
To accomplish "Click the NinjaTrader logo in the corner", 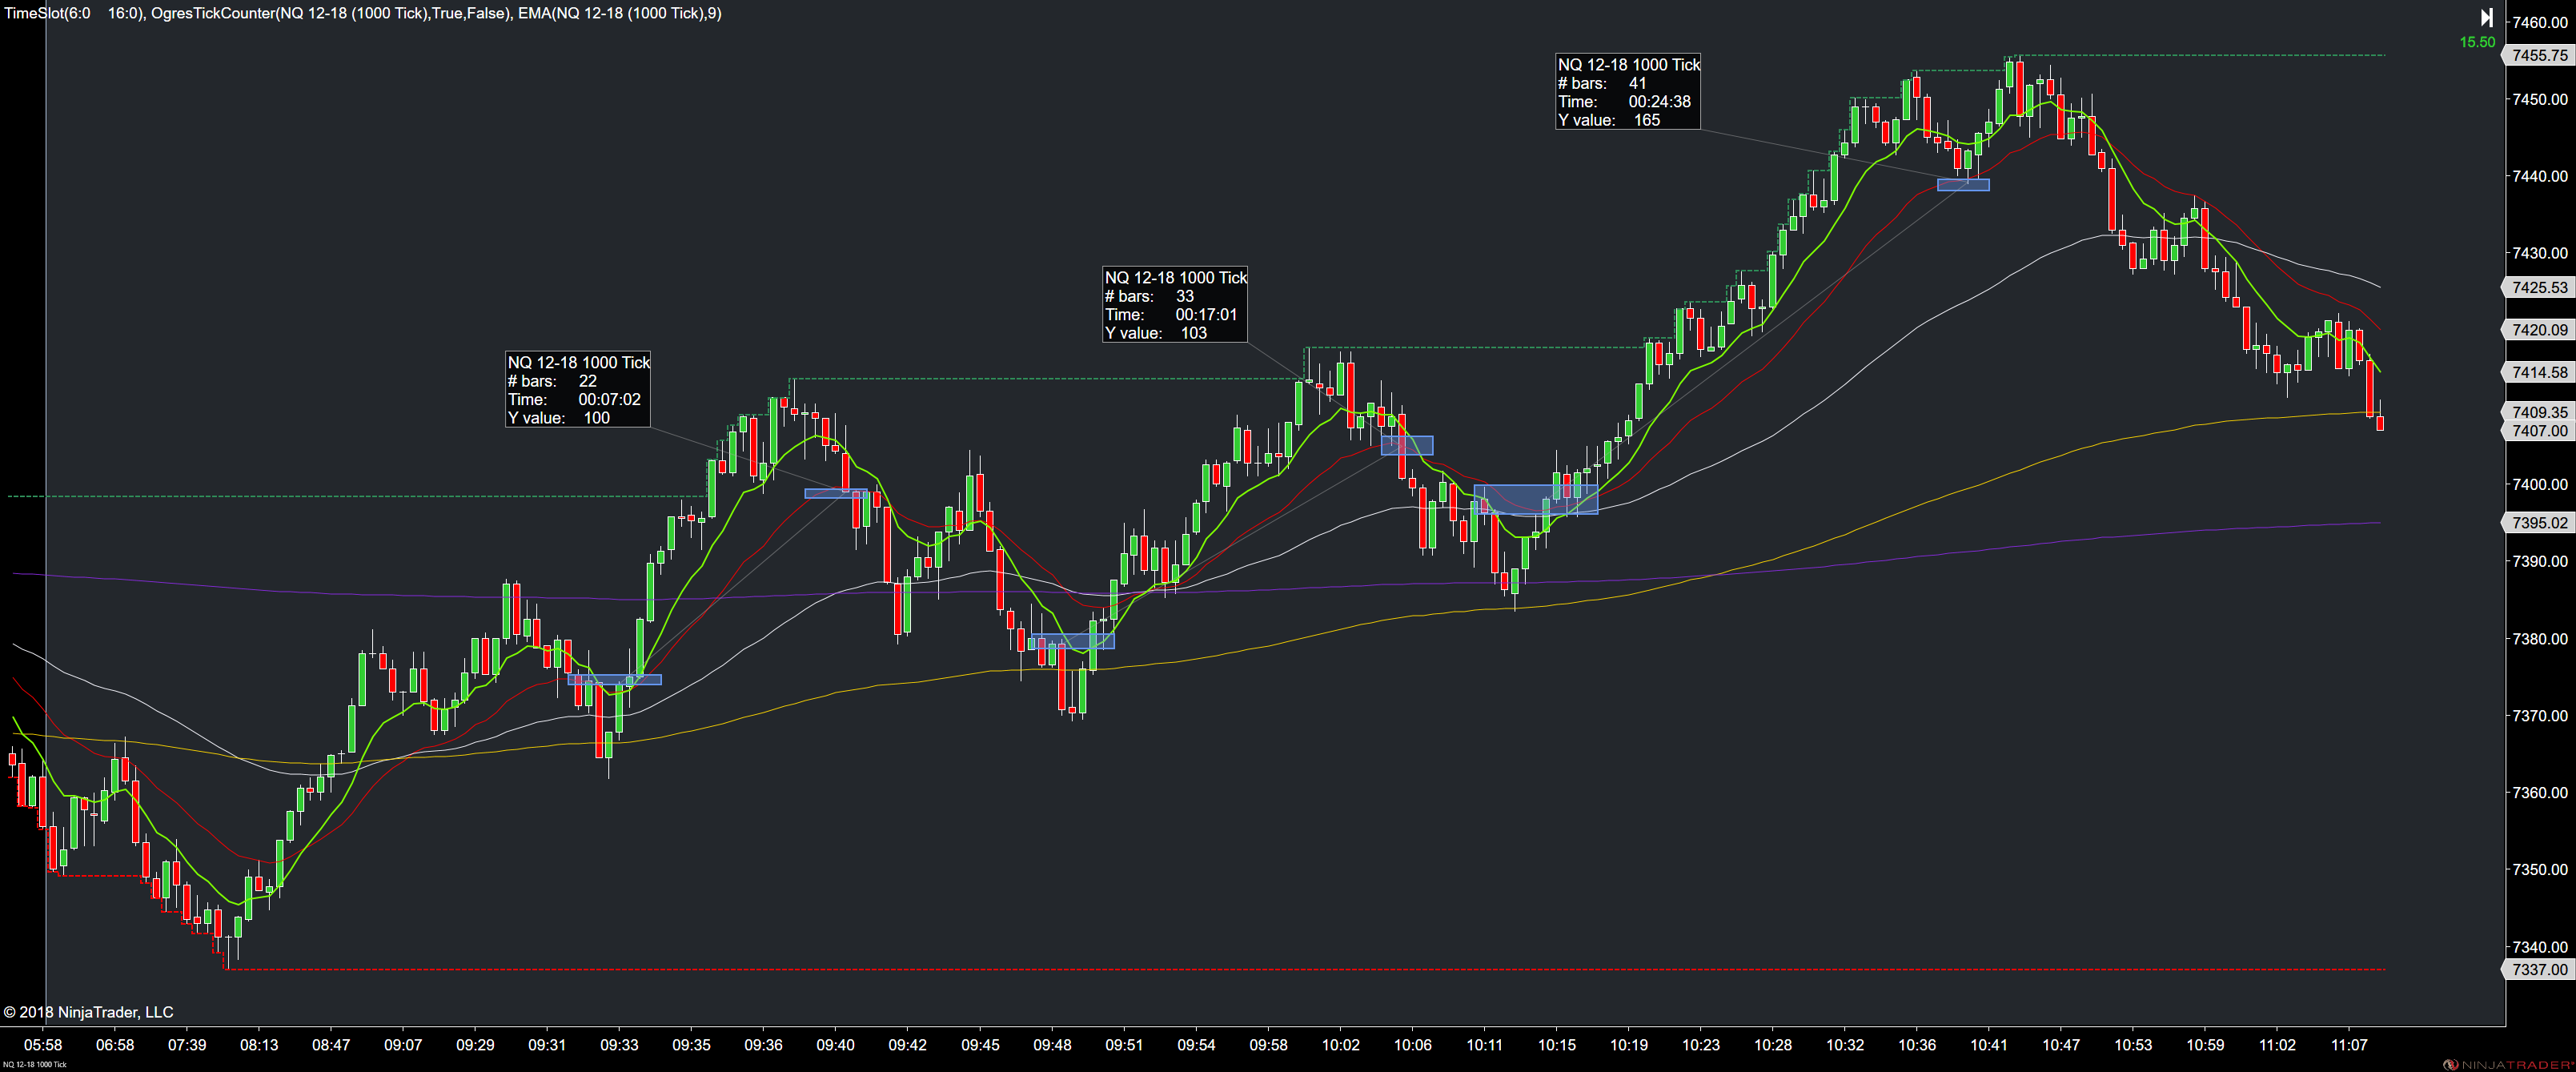I will point(2509,1064).
